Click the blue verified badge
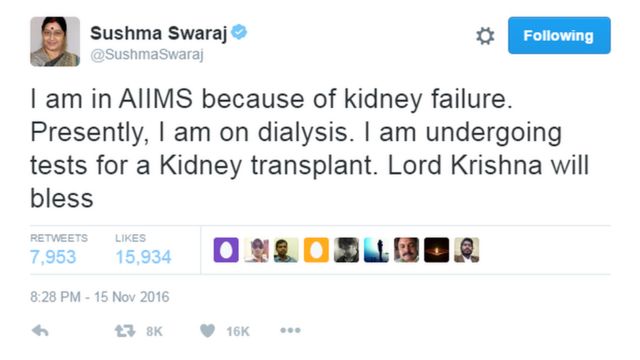 tap(239, 32)
